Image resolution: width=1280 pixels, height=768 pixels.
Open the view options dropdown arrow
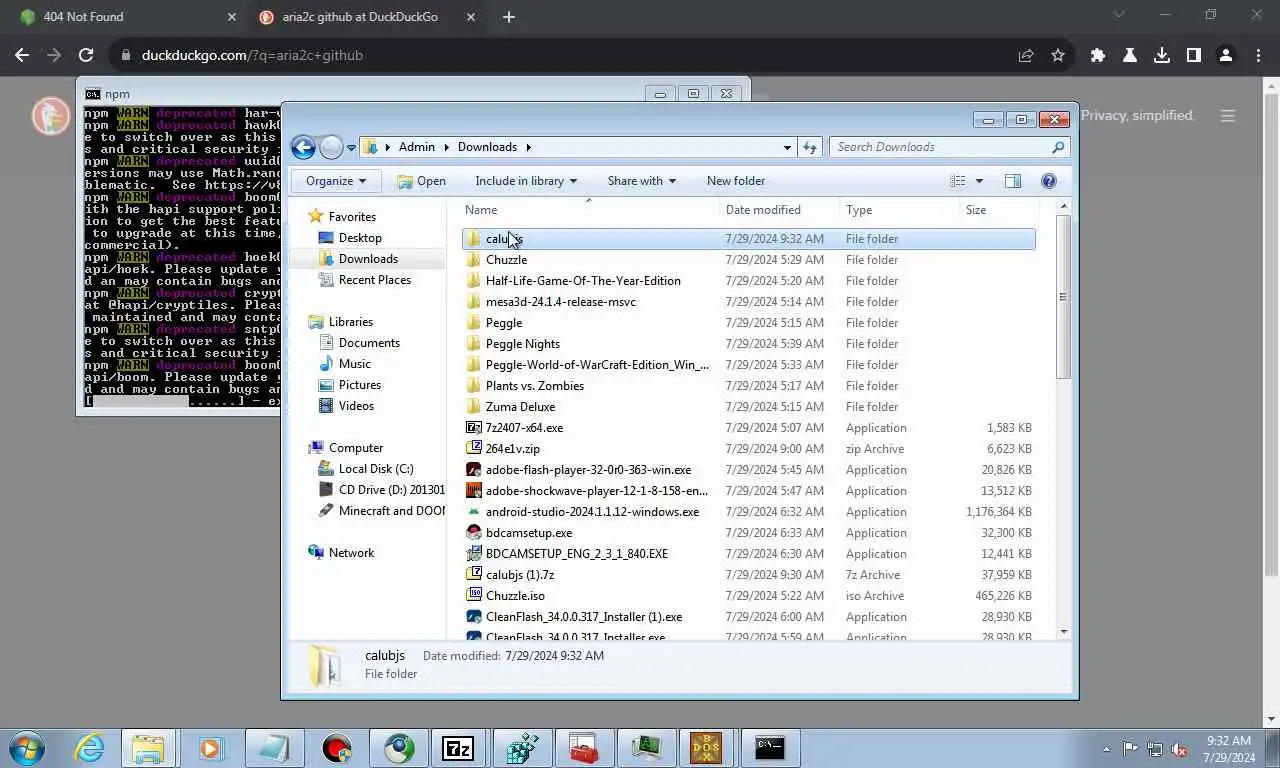pos(979,181)
